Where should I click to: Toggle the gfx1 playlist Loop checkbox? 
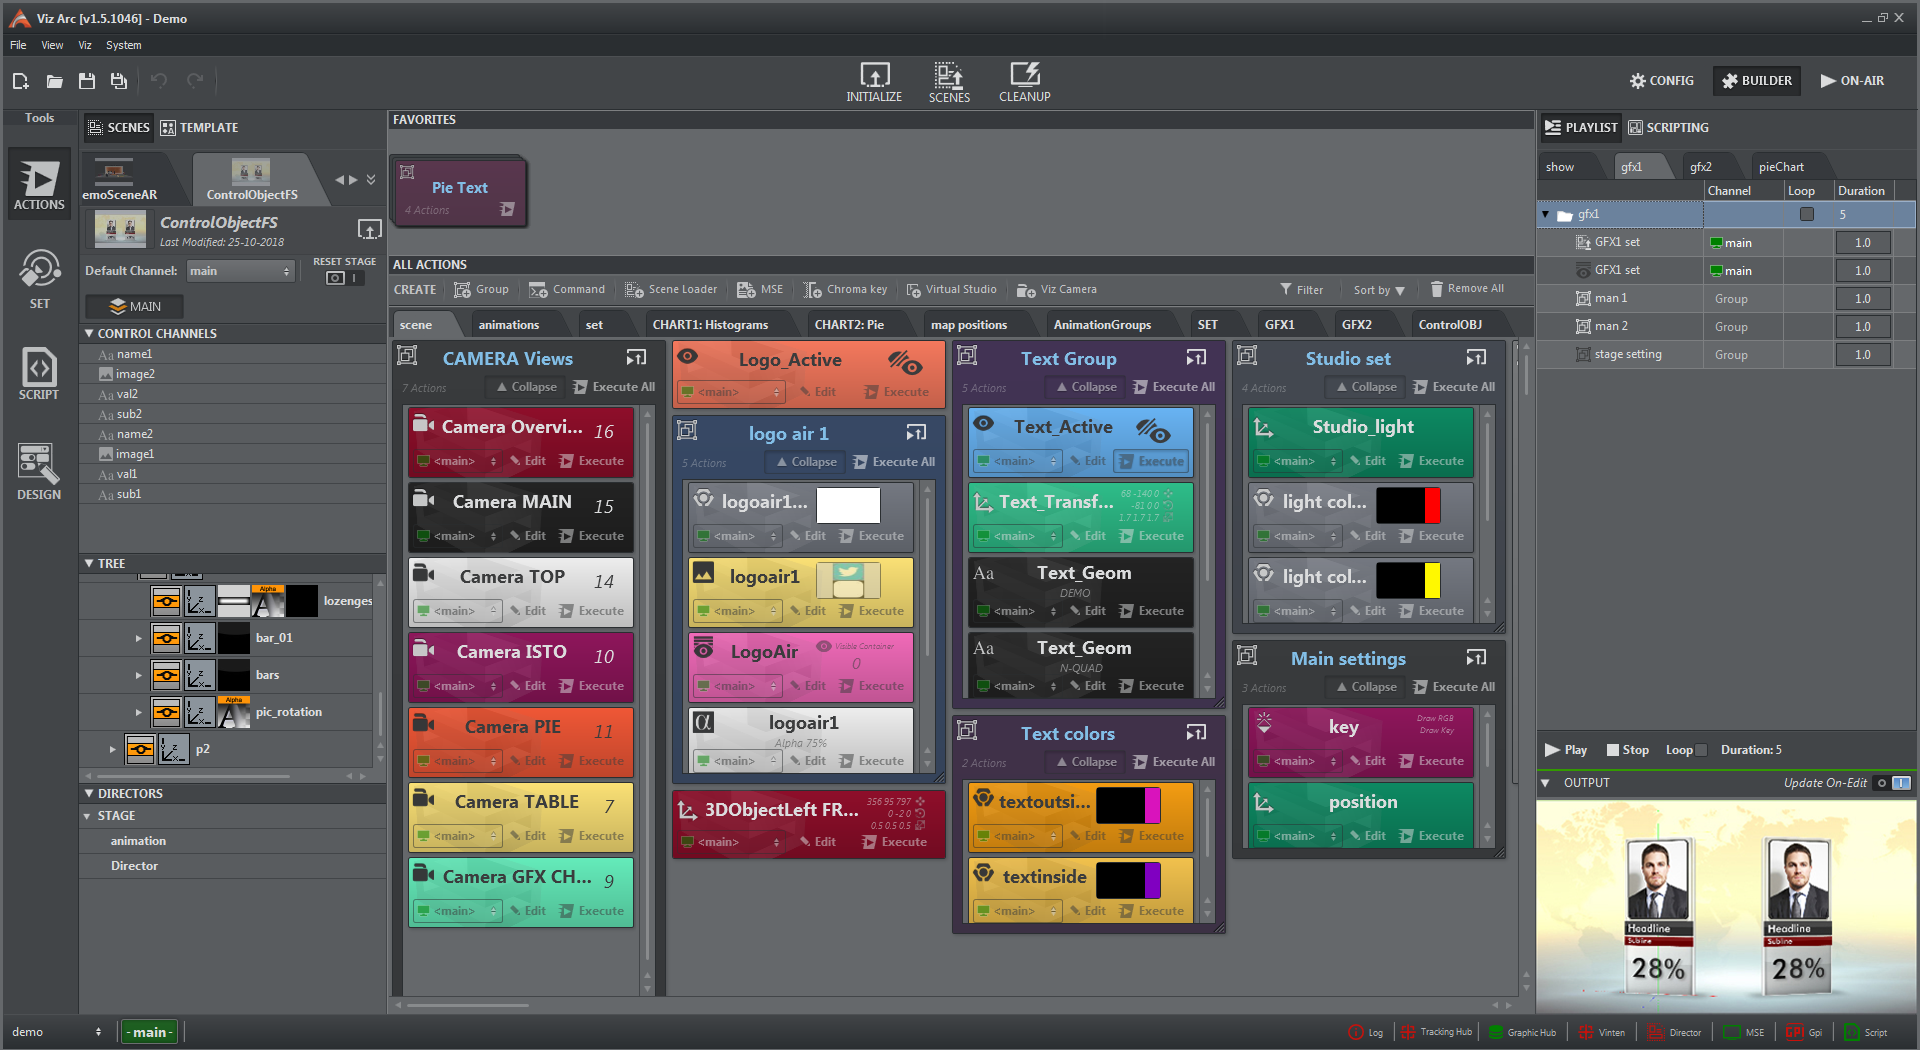point(1806,214)
